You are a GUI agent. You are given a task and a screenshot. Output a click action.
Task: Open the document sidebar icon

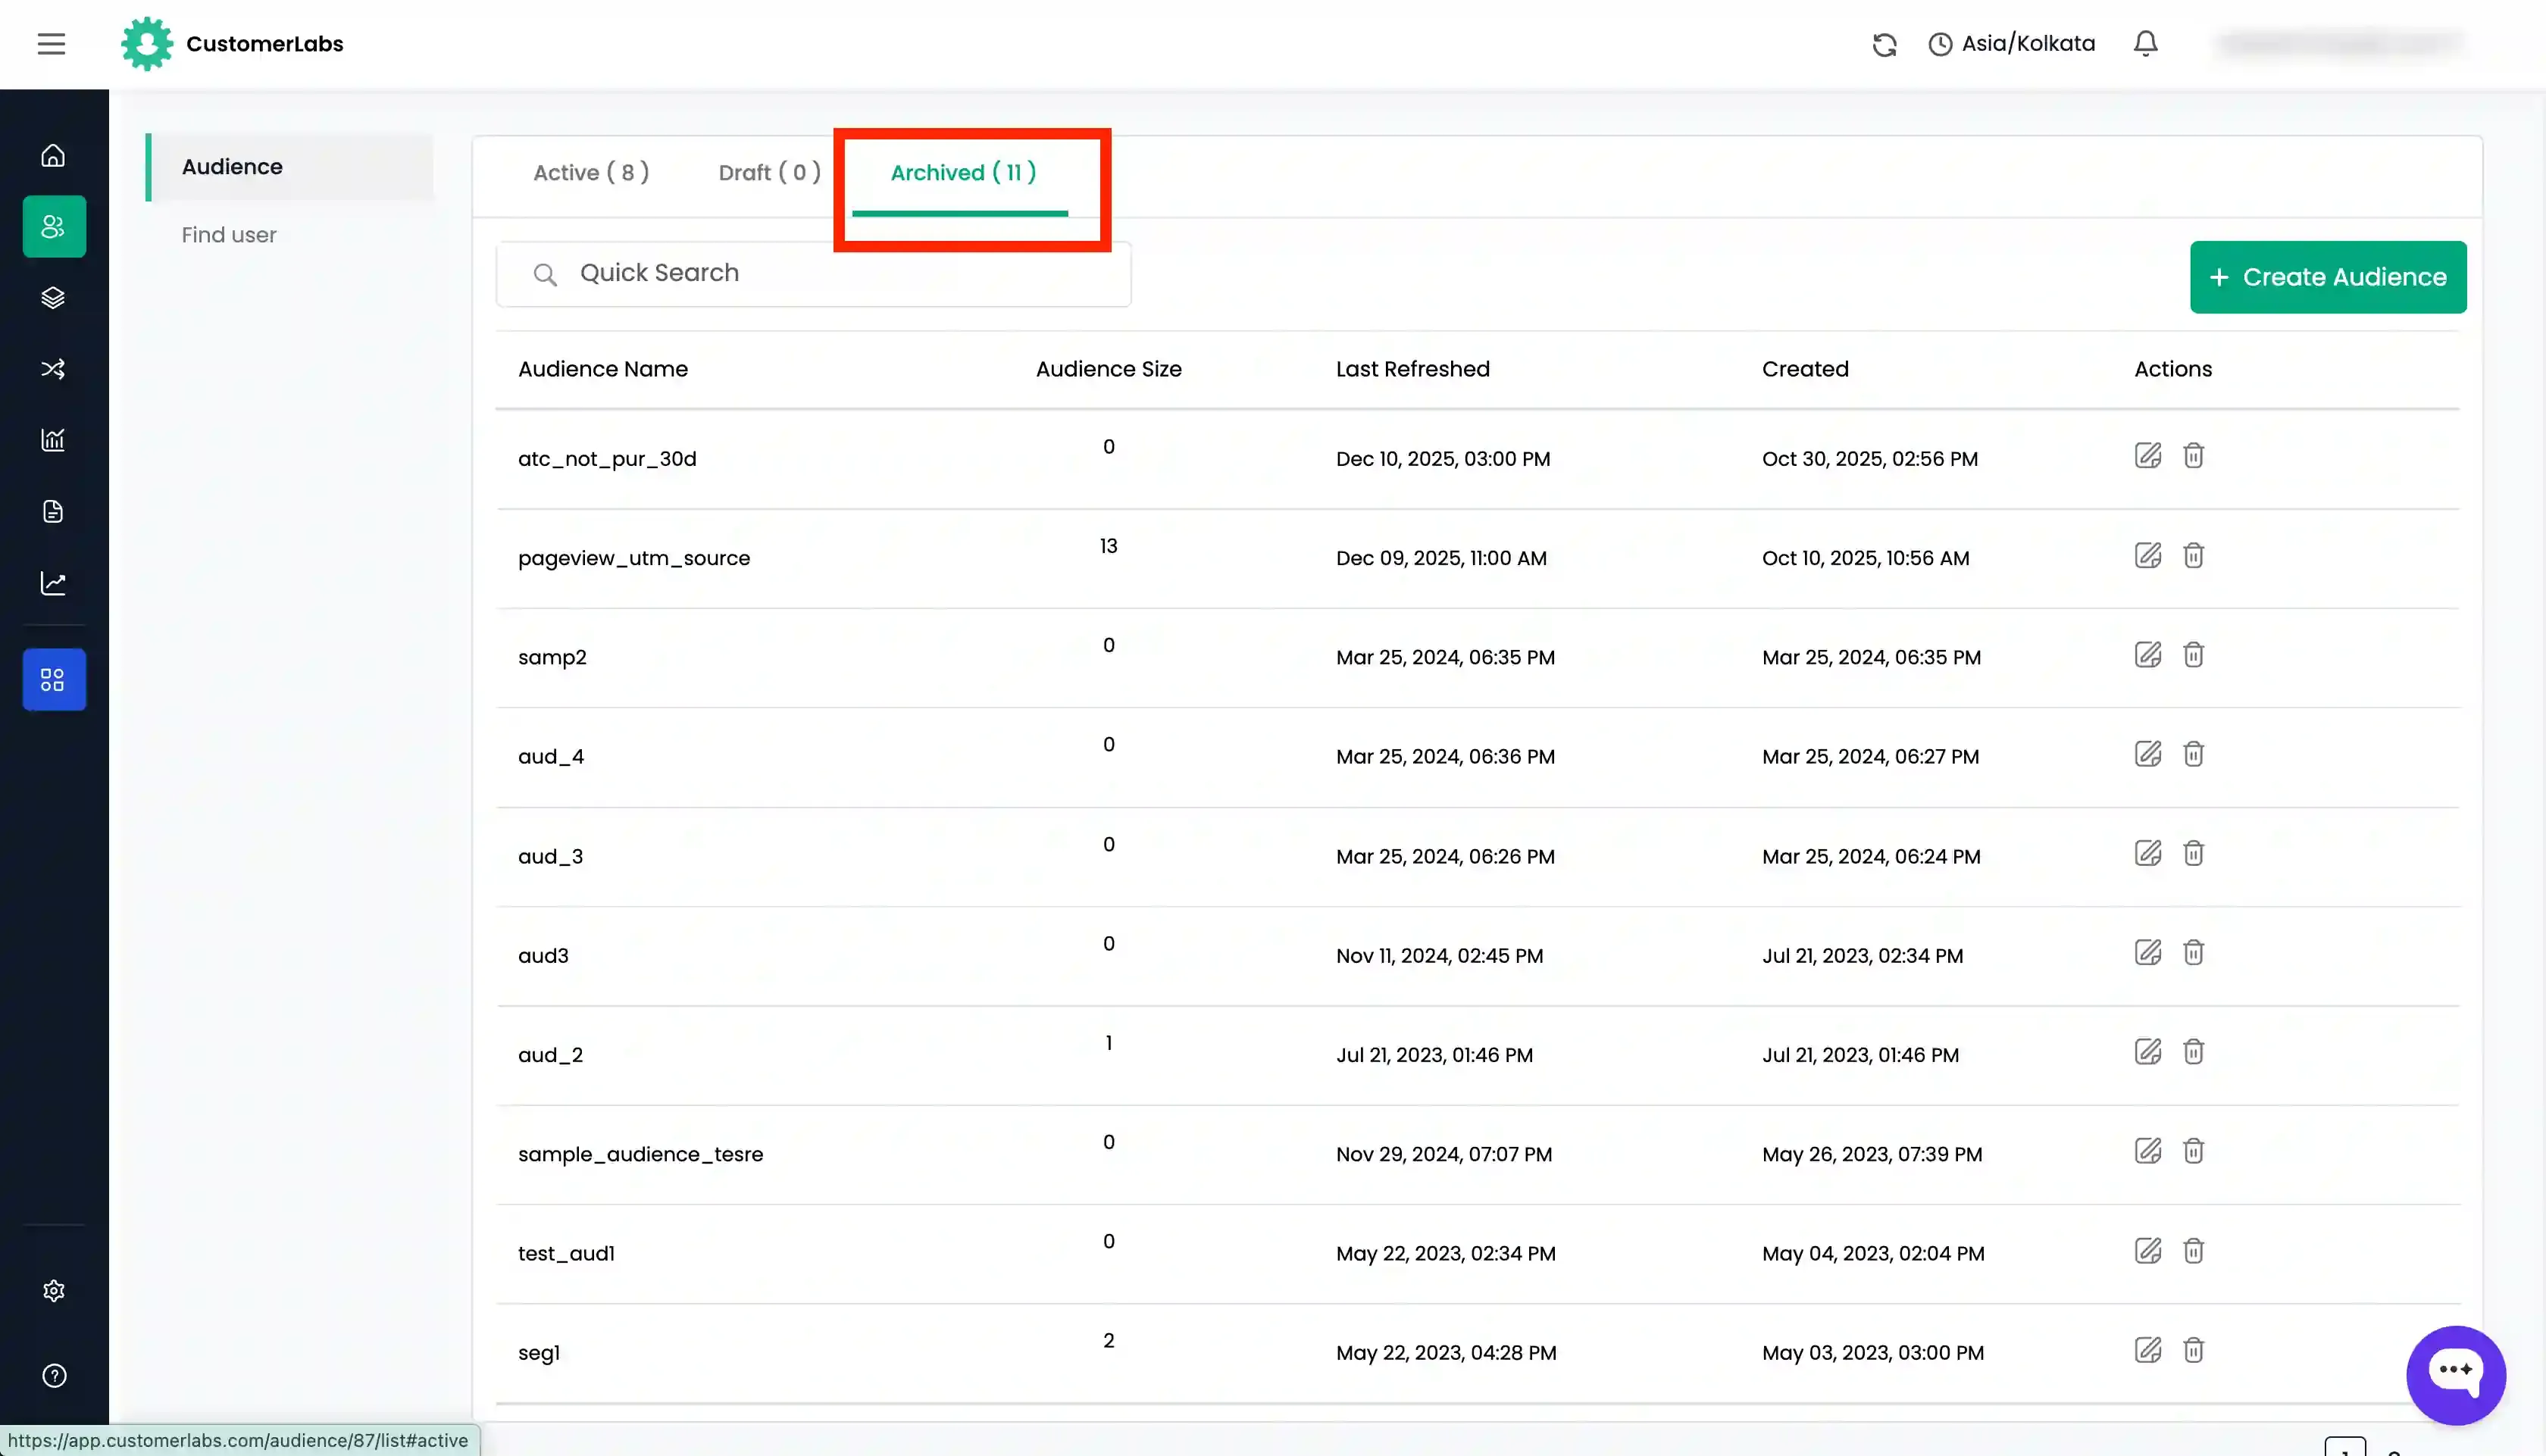tap(53, 512)
